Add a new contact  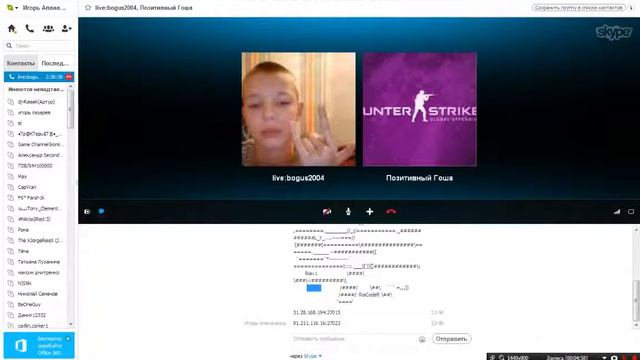67,29
